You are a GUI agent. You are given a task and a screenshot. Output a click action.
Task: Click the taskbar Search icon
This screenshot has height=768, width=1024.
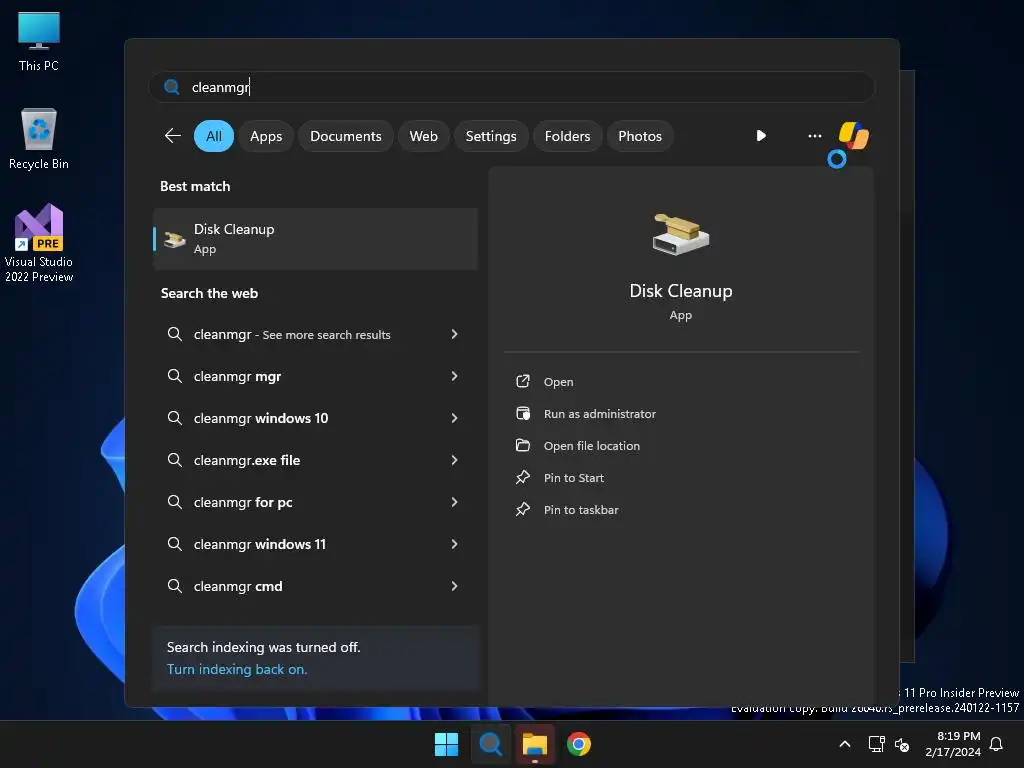490,744
